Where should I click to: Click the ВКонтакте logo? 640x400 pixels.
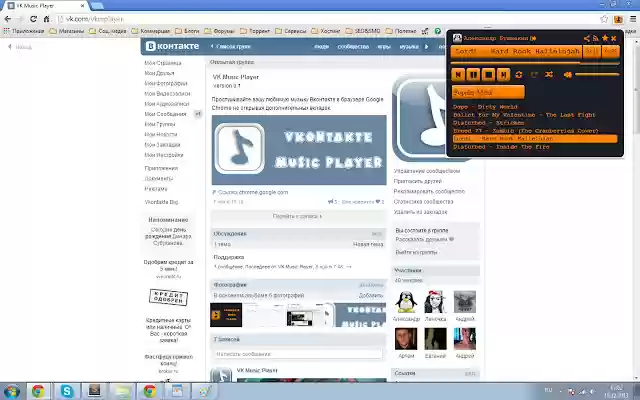point(173,46)
